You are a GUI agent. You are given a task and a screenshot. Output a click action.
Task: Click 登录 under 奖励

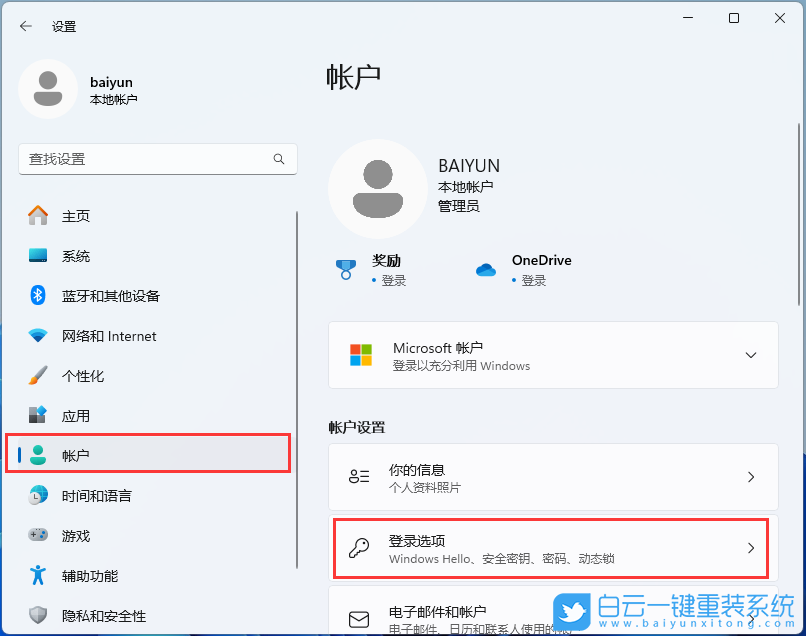[391, 280]
